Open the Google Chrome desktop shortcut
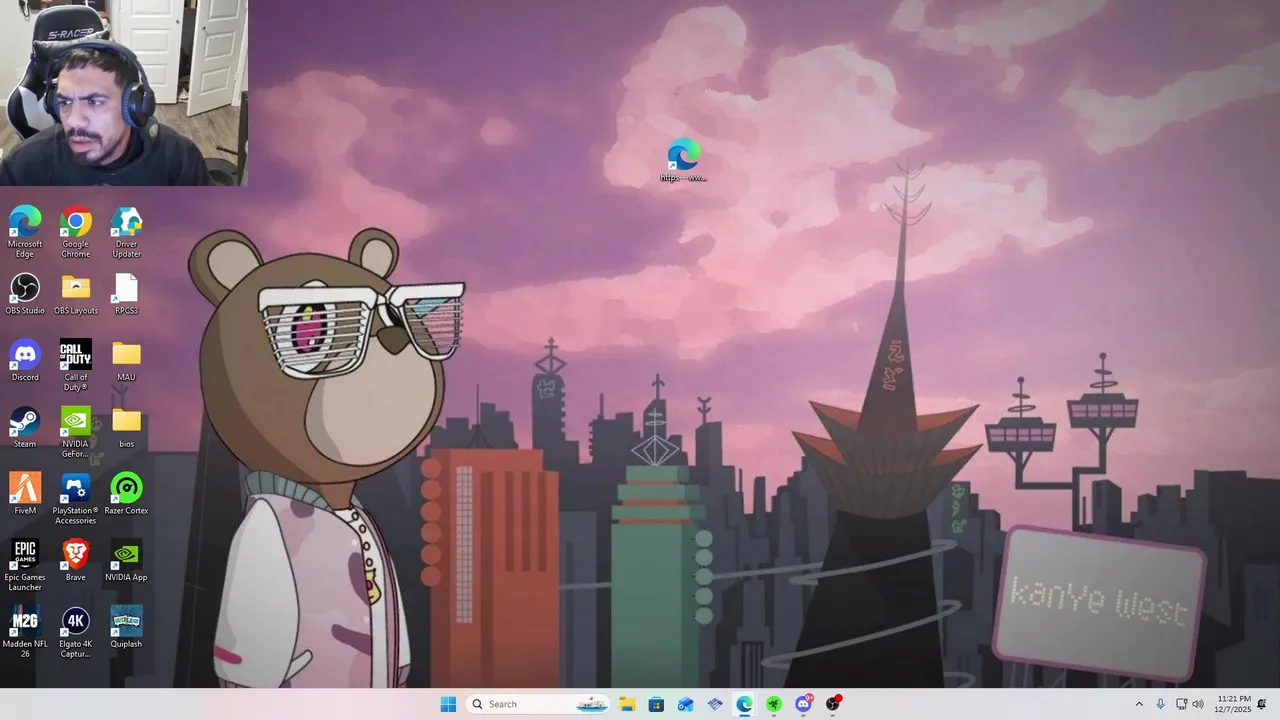This screenshot has height=720, width=1280. click(76, 232)
